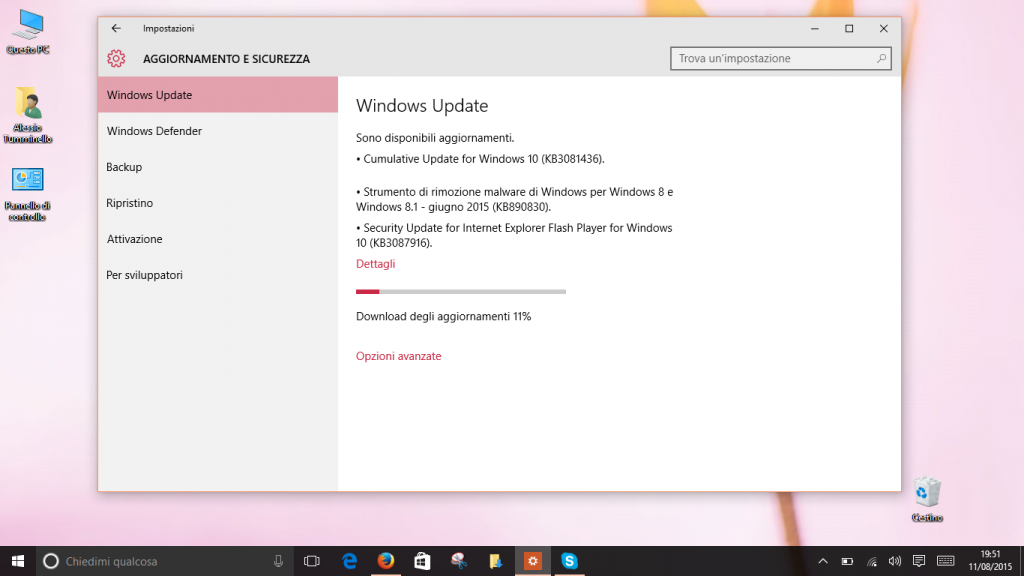The image size is (1024, 576).
Task: Select the Windows Update section
Action: (x=218, y=95)
